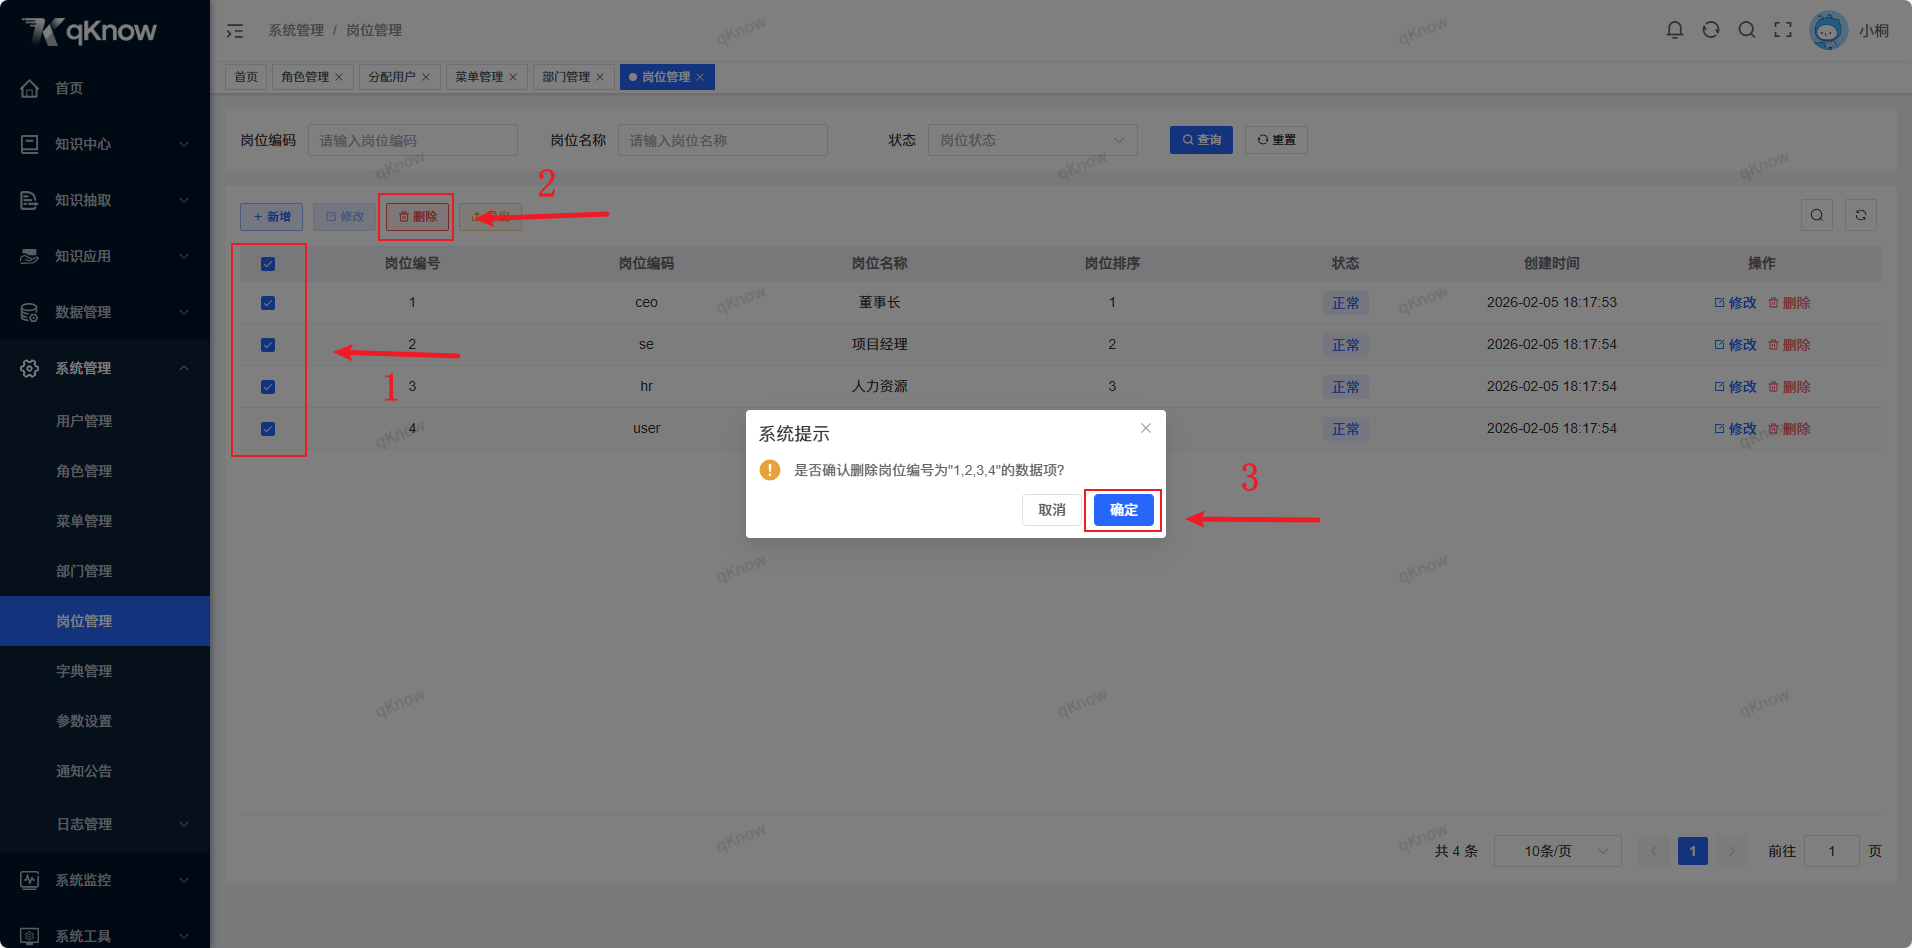Click the toolbar 删除 button
Image resolution: width=1912 pixels, height=948 pixels.
click(417, 217)
